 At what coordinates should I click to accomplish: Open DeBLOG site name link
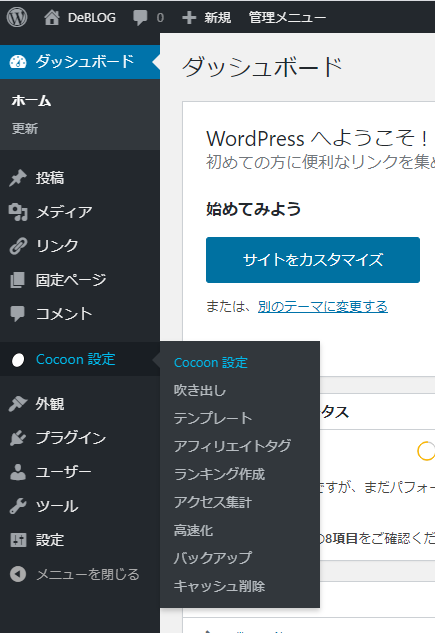(92, 18)
